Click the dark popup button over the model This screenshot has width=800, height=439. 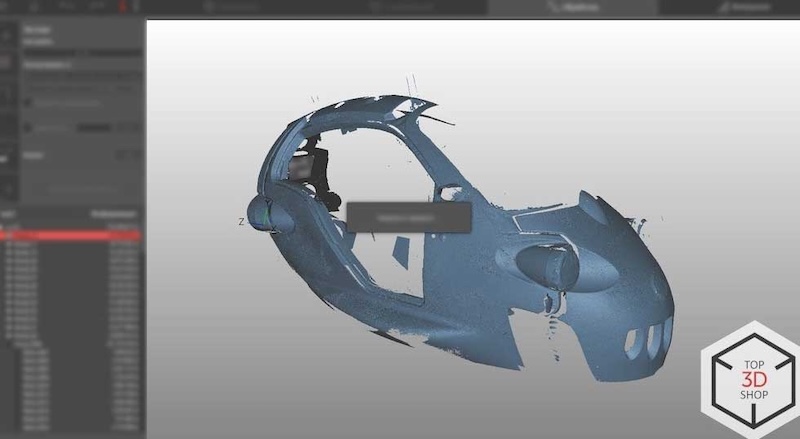point(408,217)
